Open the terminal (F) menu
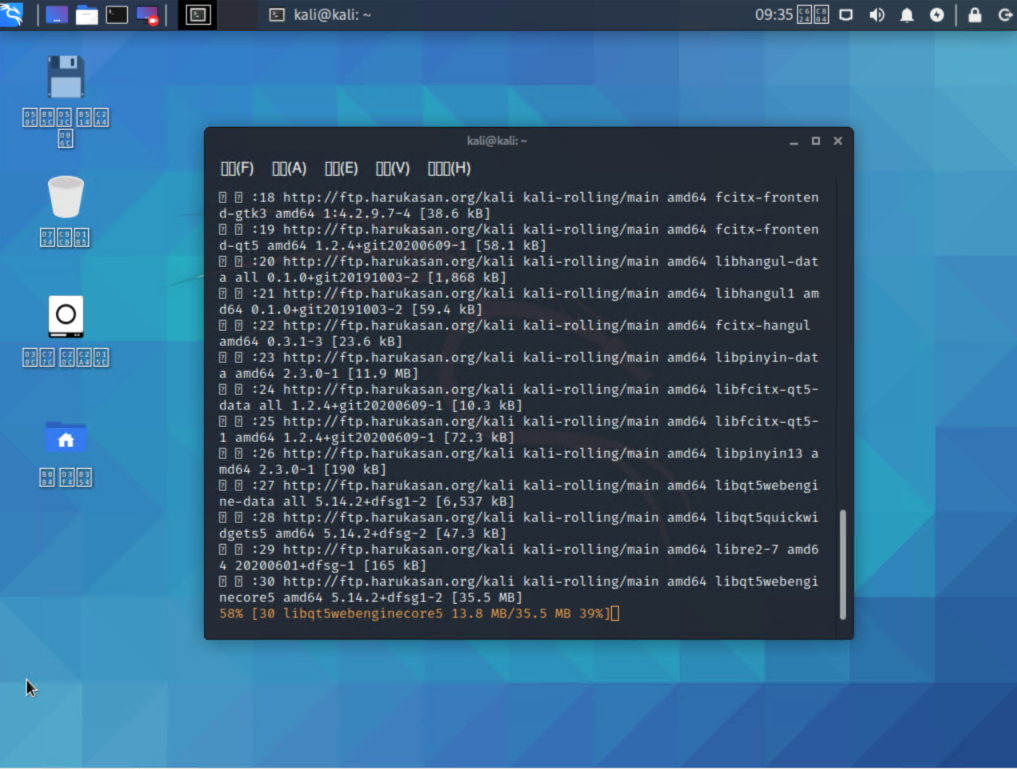Image resolution: width=1017 pixels, height=769 pixels. (237, 169)
